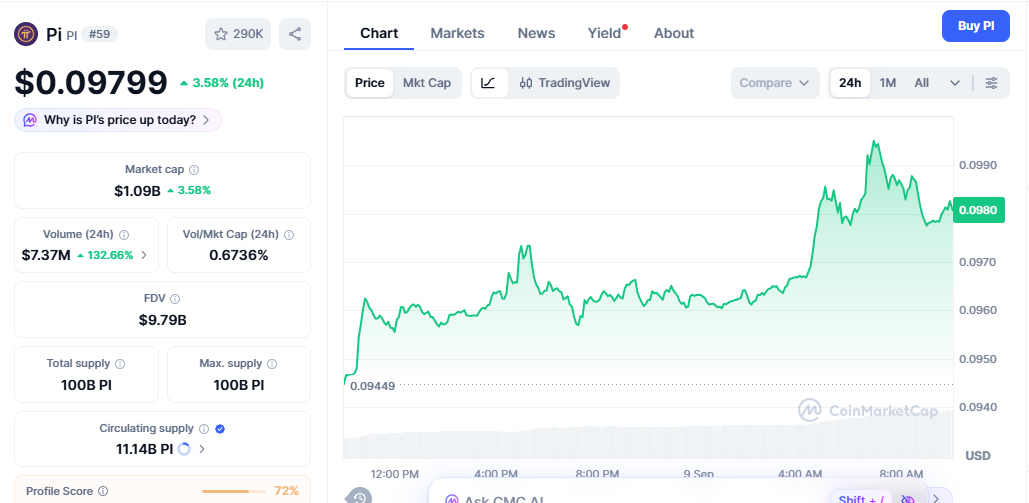The image size is (1029, 503).
Task: Open the News tab
Action: (536, 33)
